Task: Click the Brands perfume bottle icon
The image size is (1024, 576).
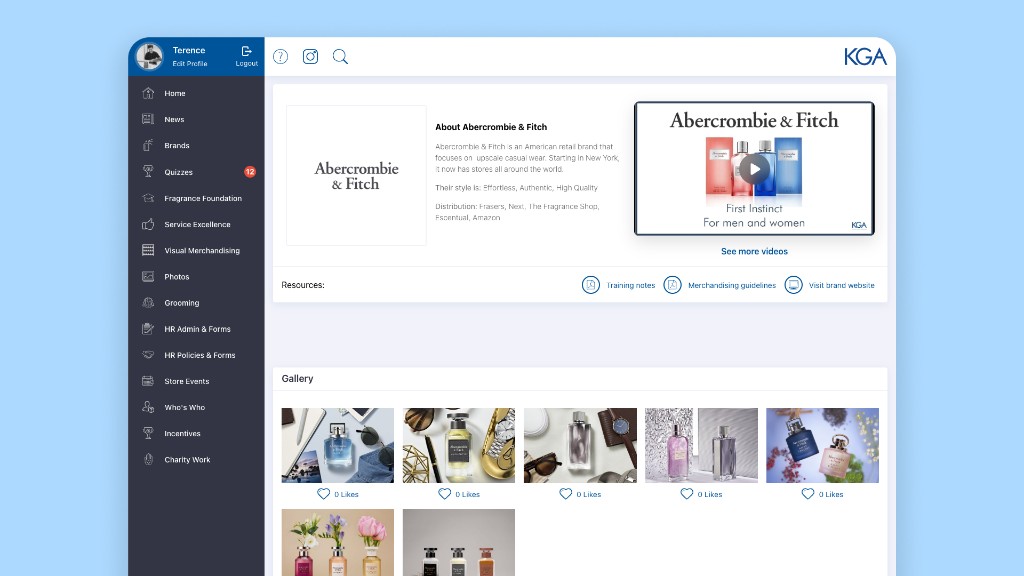Action: tap(148, 146)
